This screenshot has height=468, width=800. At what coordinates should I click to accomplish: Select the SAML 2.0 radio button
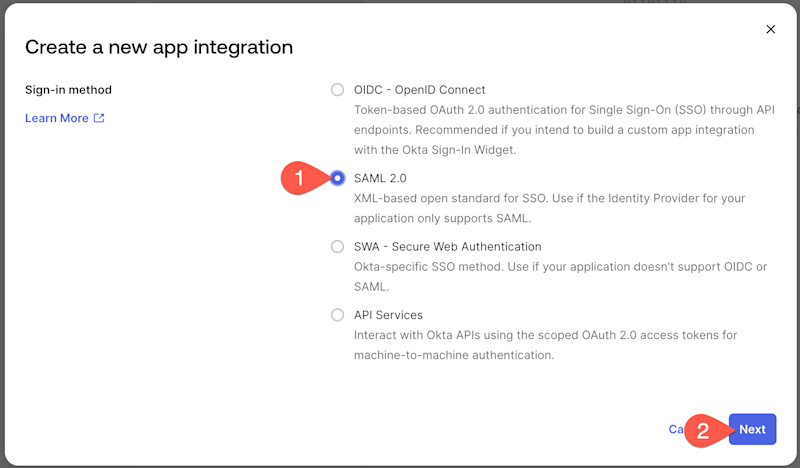pos(338,178)
